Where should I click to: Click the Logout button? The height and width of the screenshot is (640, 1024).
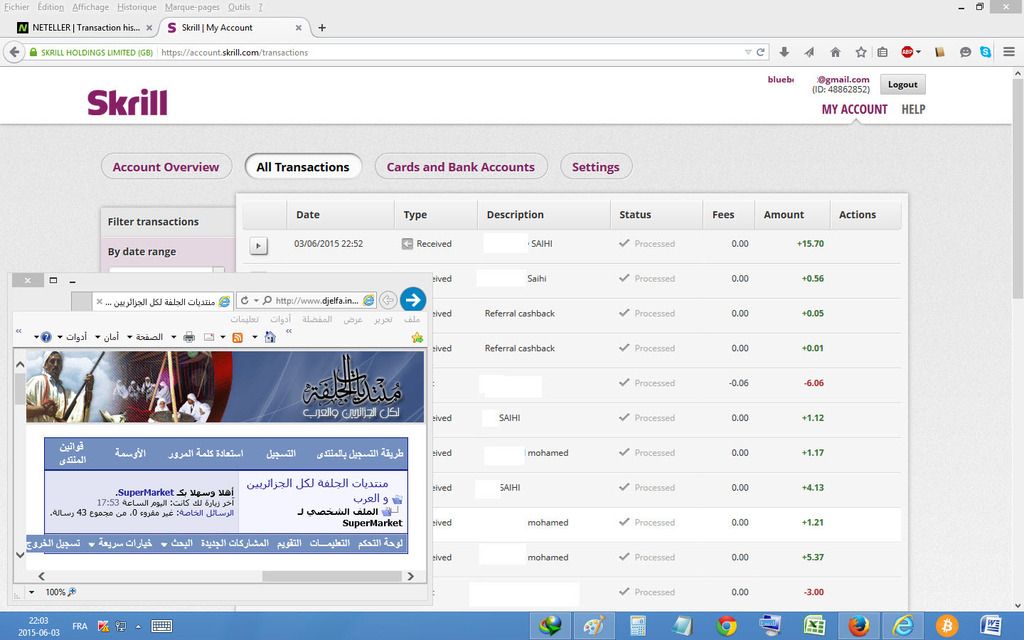tap(903, 84)
